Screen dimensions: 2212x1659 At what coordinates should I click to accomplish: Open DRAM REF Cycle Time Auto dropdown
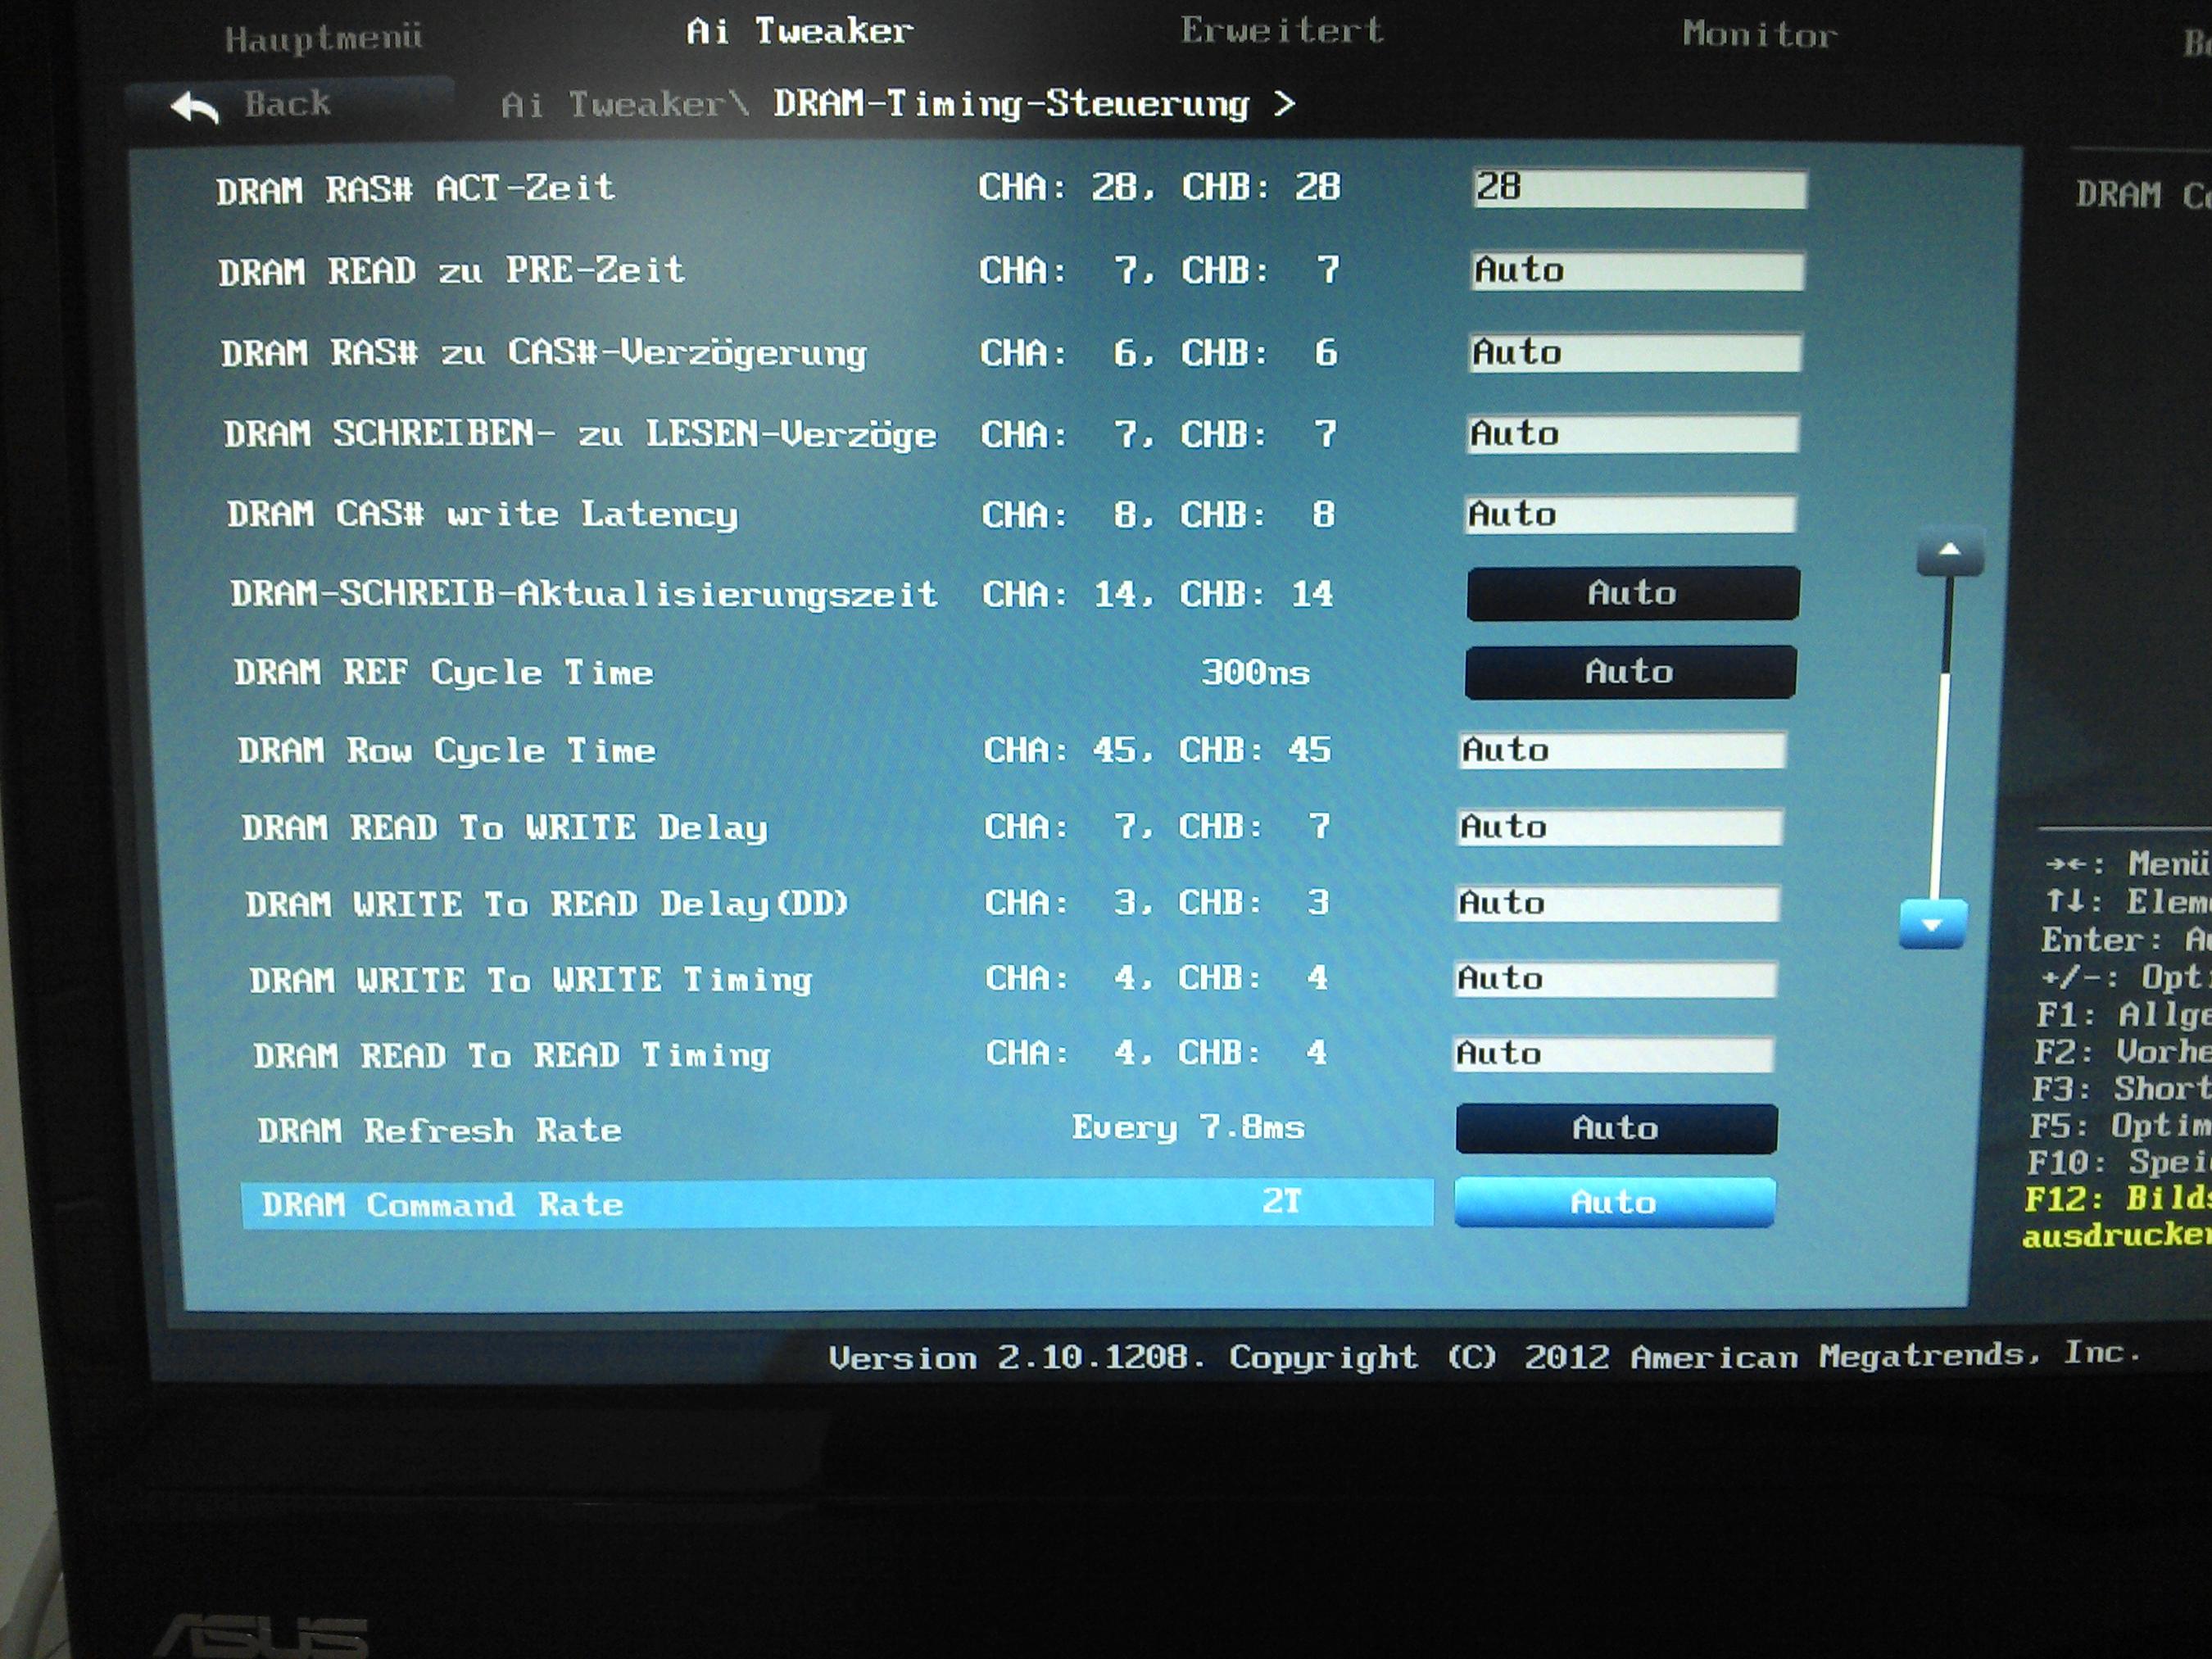(1630, 671)
